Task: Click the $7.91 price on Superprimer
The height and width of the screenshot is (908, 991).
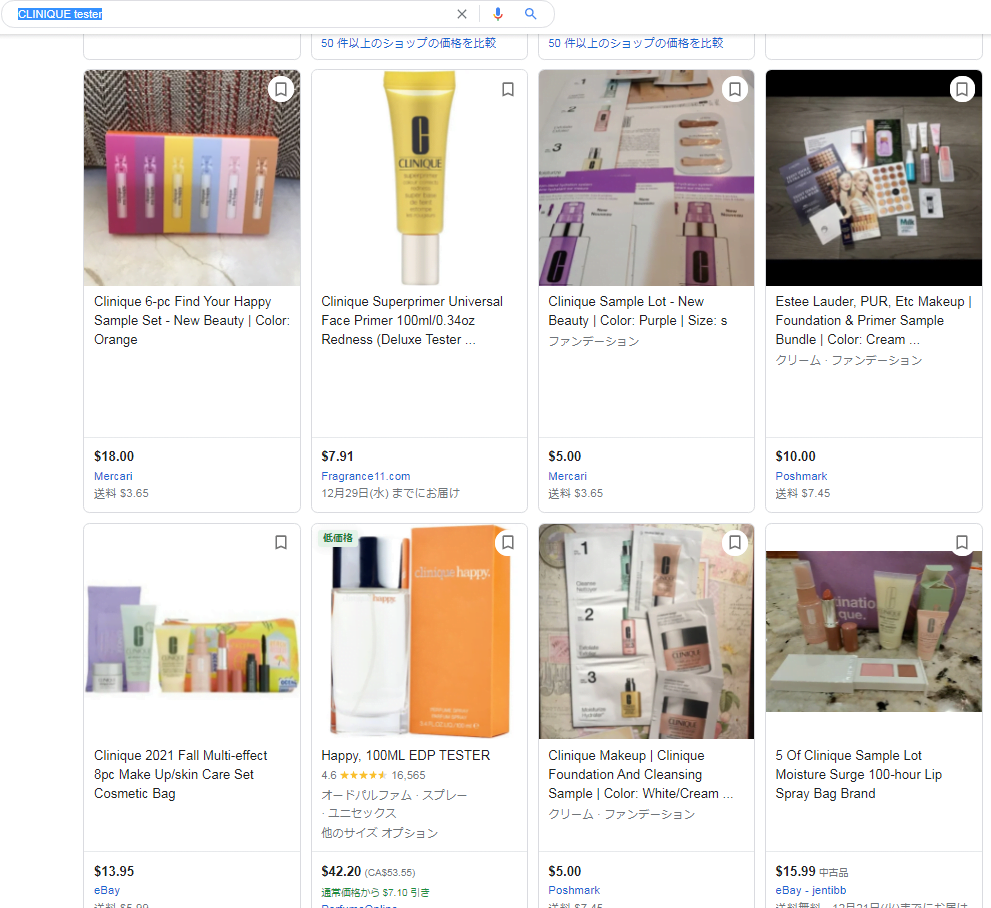Action: [x=337, y=456]
